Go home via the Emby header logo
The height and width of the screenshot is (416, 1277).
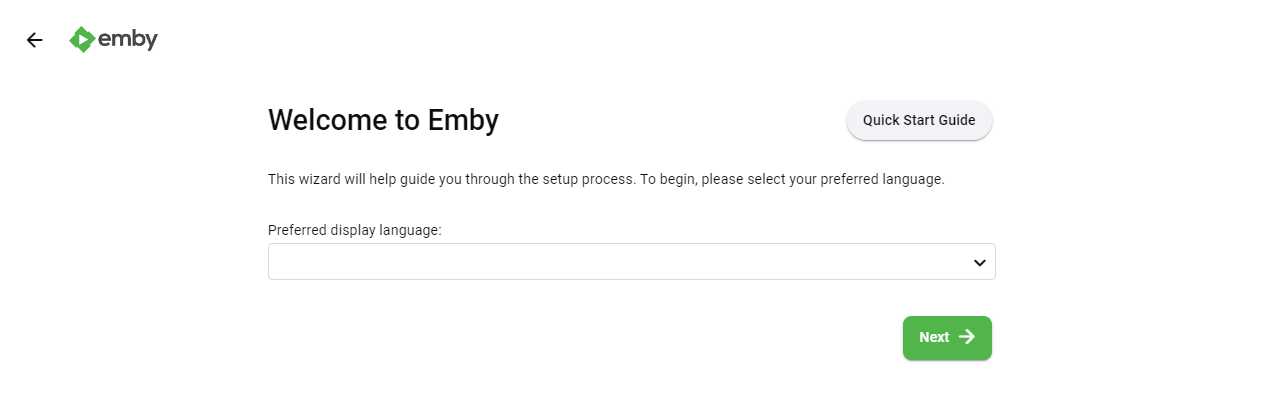(x=113, y=39)
